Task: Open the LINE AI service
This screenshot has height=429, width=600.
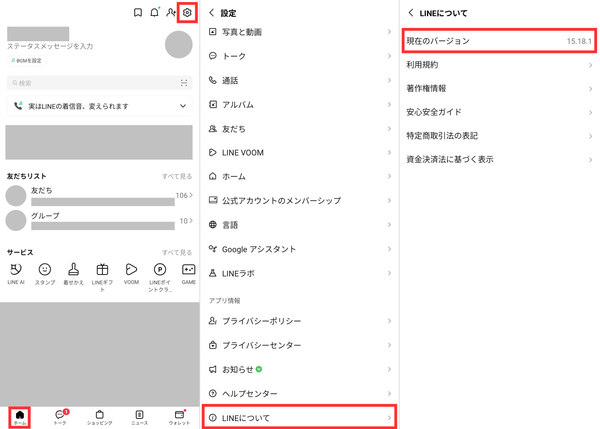Action: (16, 273)
